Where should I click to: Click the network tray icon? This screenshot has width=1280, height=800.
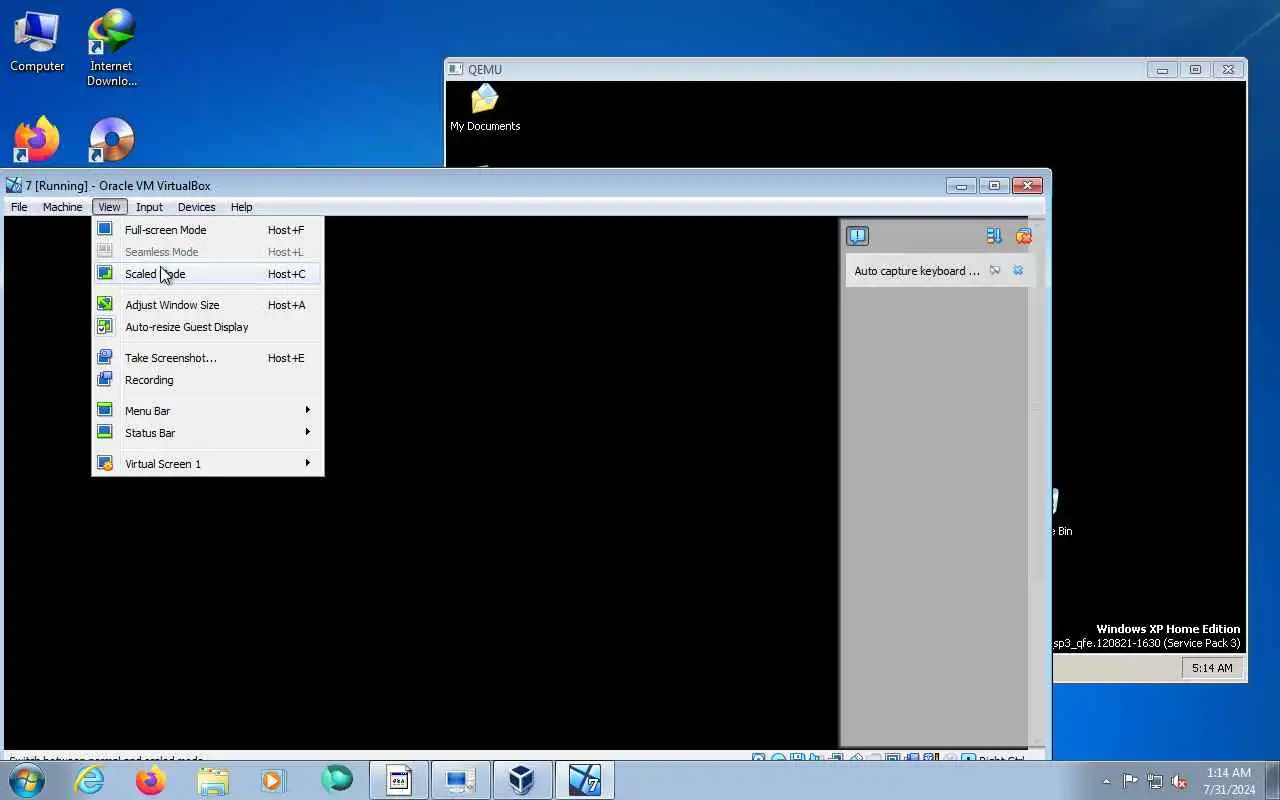click(1155, 781)
